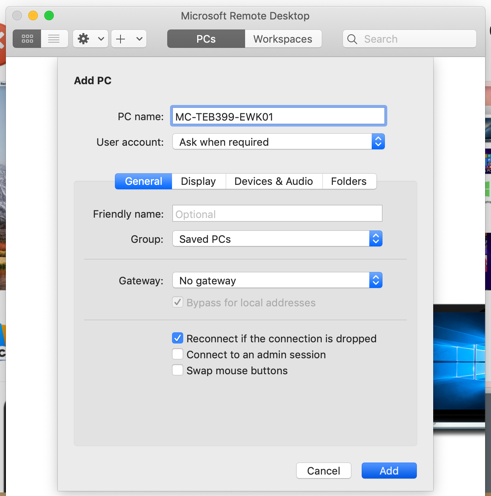491x496 pixels.
Task: Expand the chevron next to the plus icon
Action: coord(139,39)
